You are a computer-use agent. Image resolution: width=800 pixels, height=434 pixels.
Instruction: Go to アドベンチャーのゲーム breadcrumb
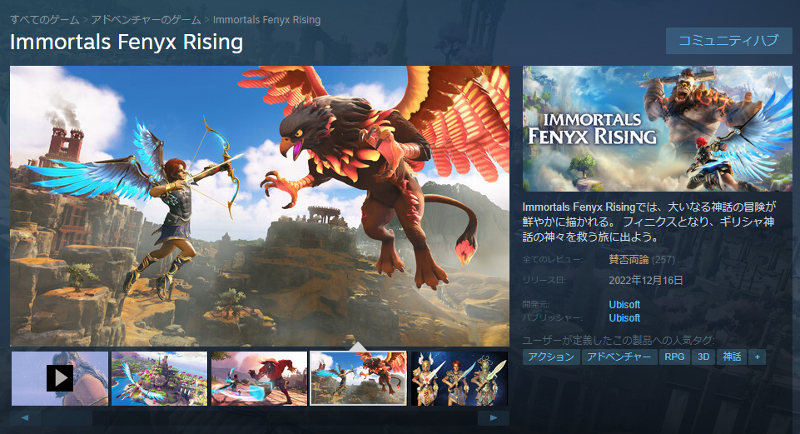146,20
